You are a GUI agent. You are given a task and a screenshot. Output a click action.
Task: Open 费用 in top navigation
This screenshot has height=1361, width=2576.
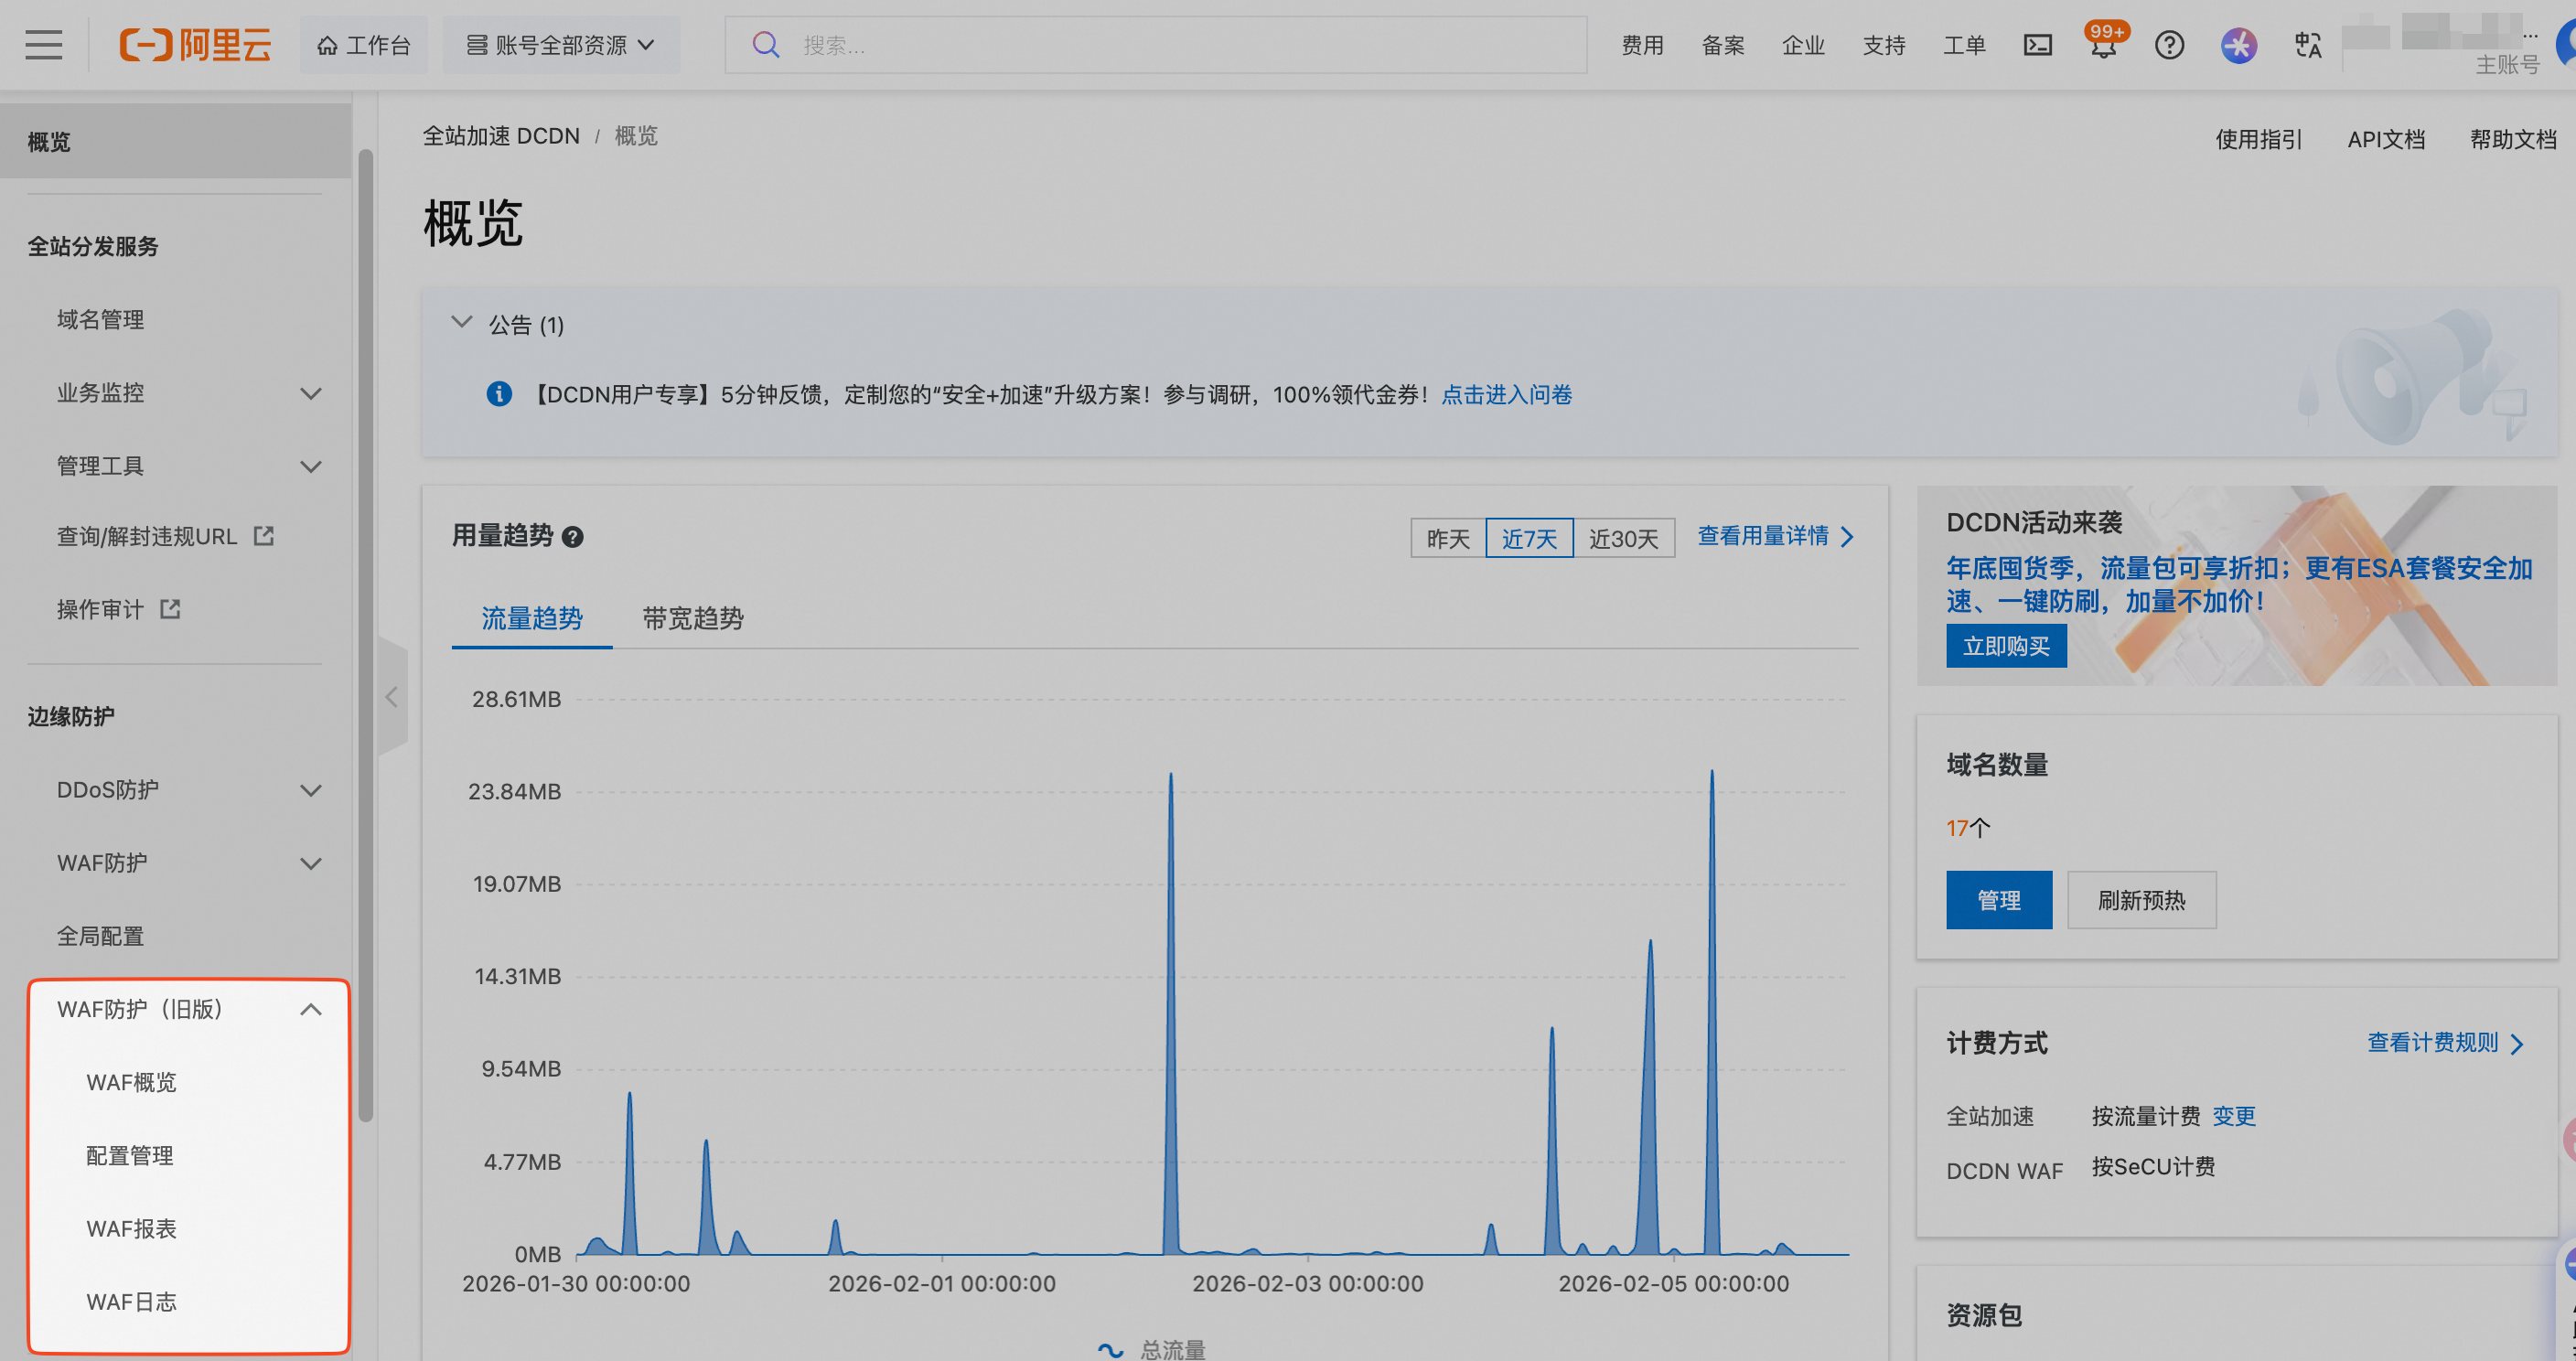click(1642, 45)
